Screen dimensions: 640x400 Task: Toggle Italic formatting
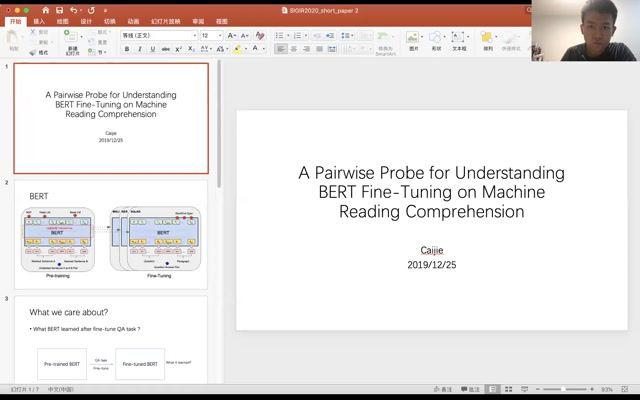138,48
